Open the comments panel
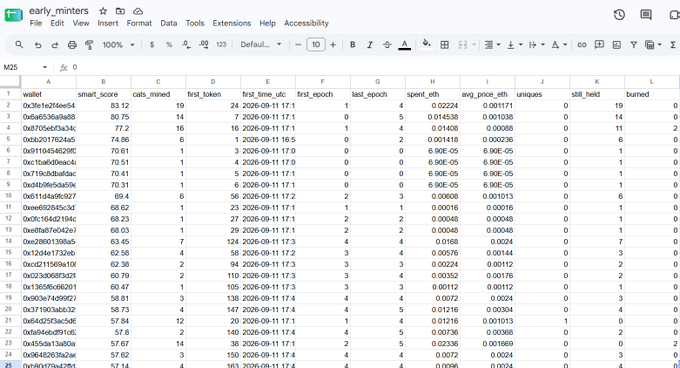The image size is (680, 368). 646,15
